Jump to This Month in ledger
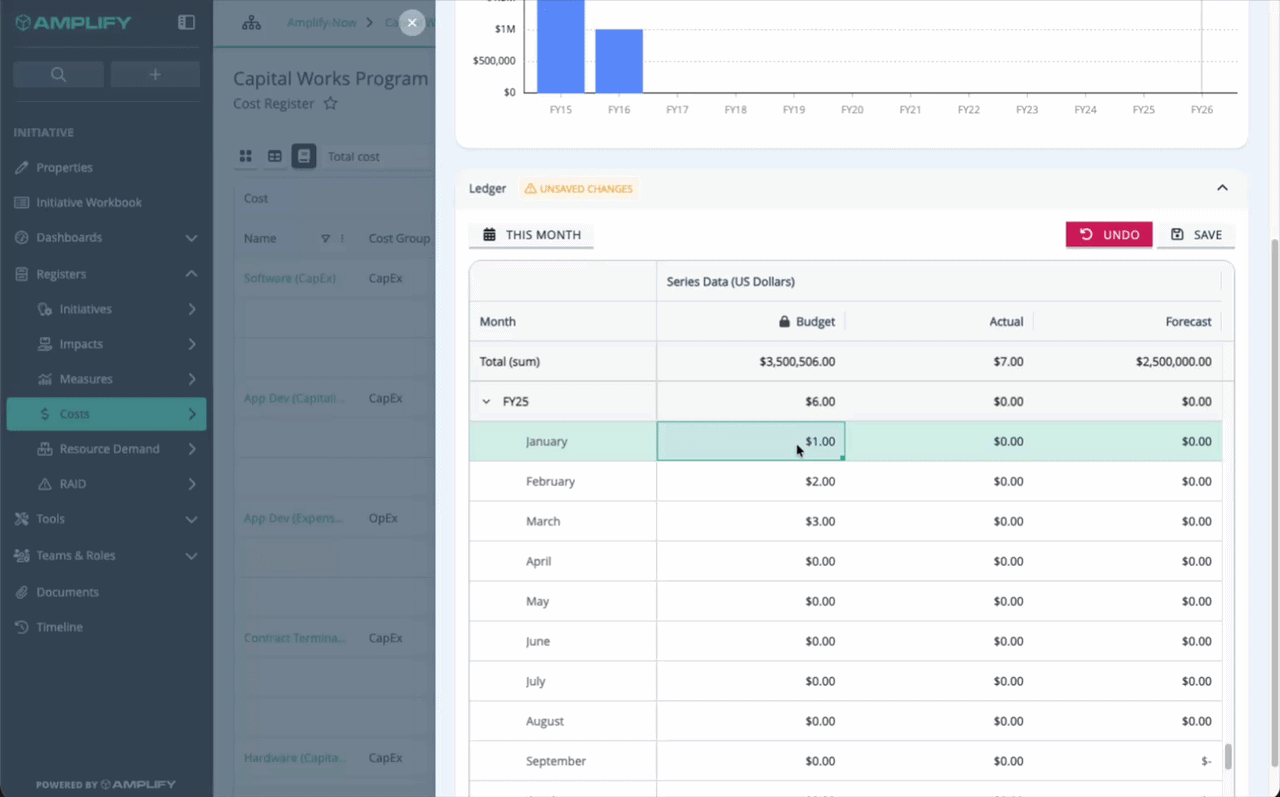Screen dimensions: 1280x797 [x=531, y=235]
